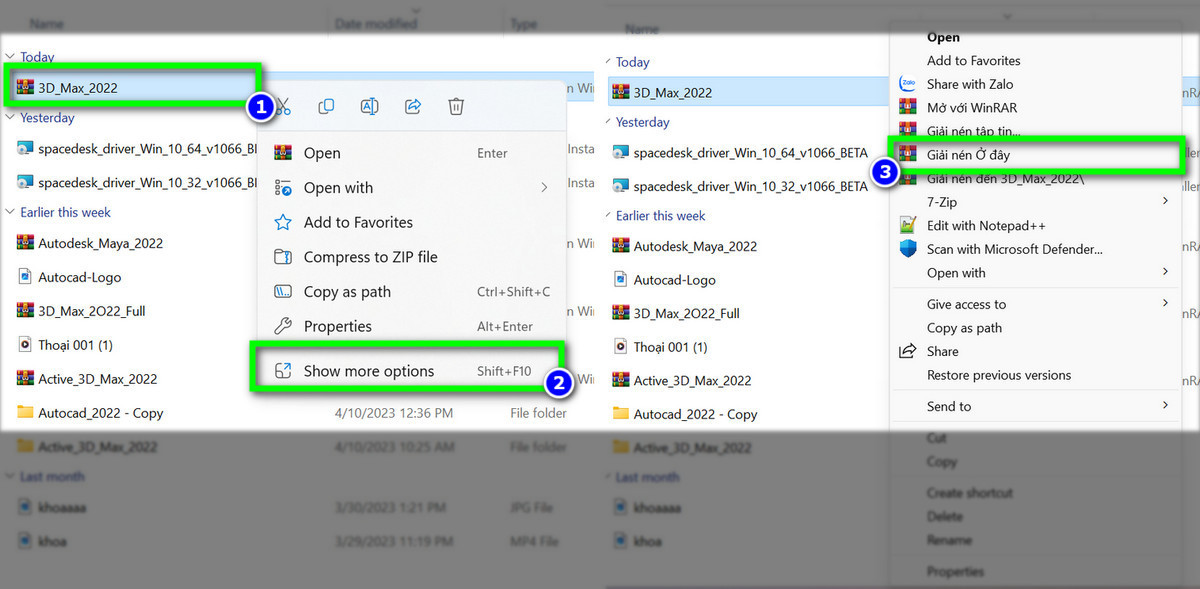Collapse the Today group in the right list
1200x589 pixels.
[606, 62]
